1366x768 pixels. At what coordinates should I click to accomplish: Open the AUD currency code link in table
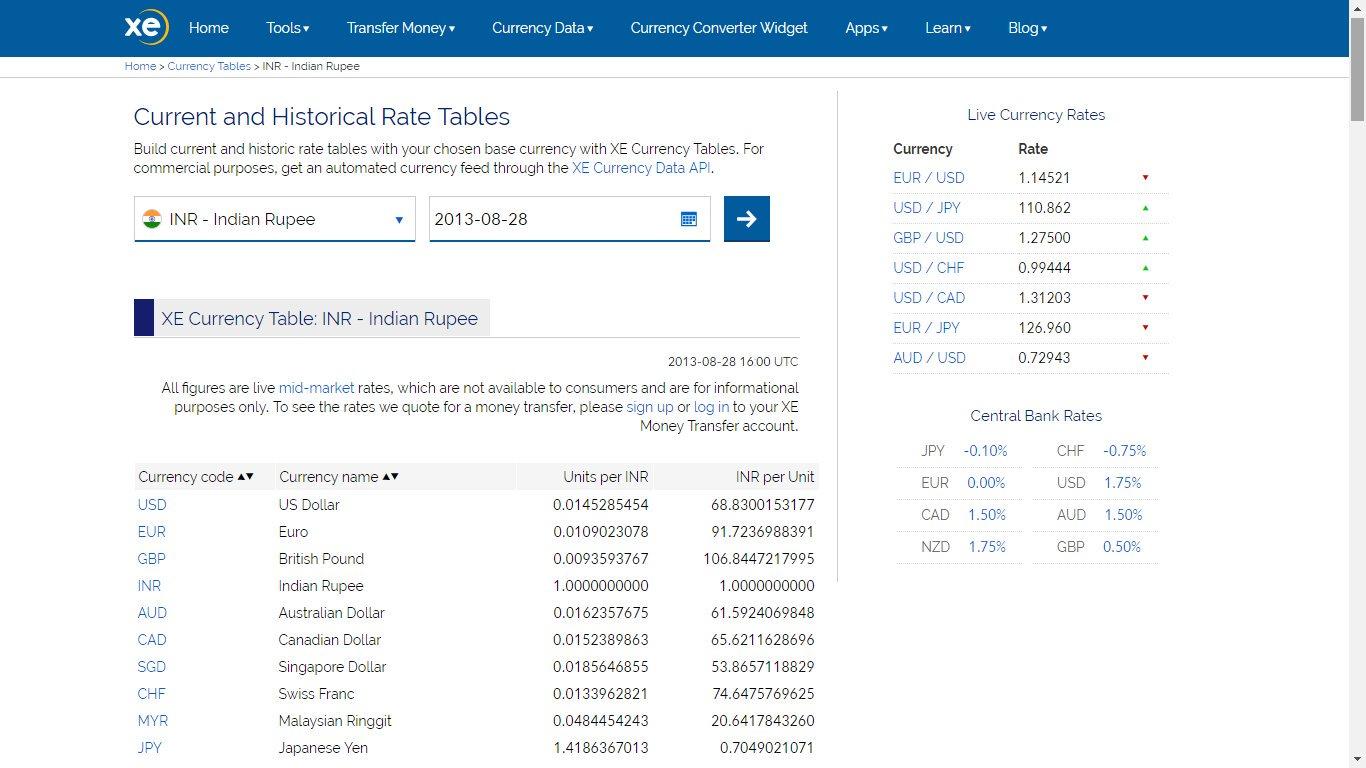click(152, 613)
